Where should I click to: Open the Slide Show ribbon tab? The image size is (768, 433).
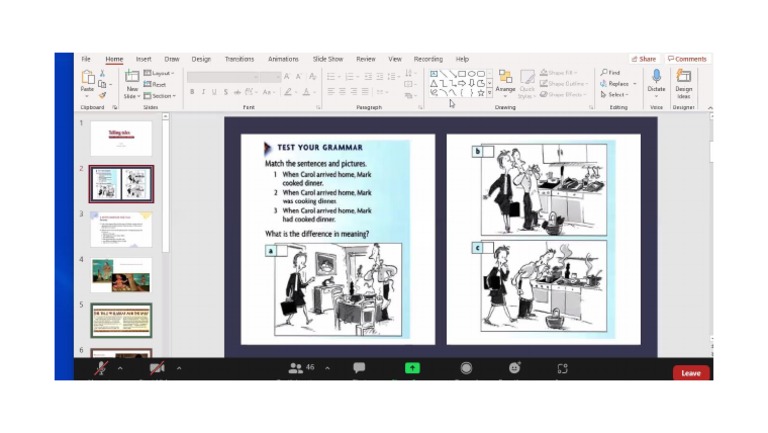(x=327, y=59)
